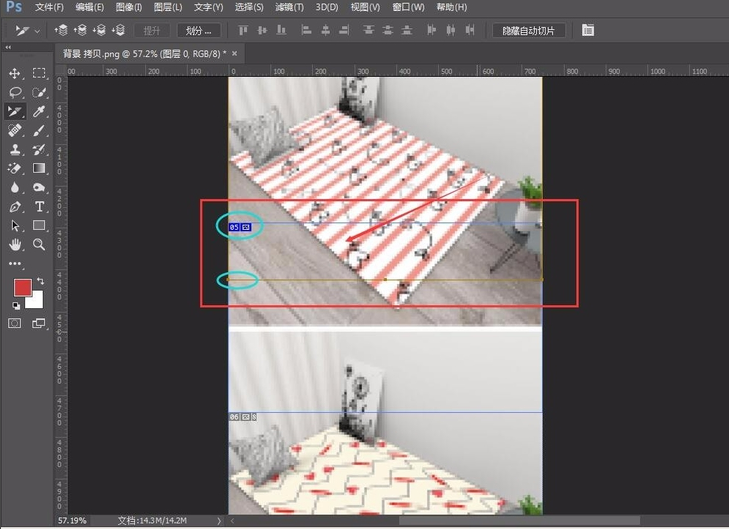Click the 划分... button
Image resolution: width=729 pixels, height=529 pixels.
tap(199, 31)
